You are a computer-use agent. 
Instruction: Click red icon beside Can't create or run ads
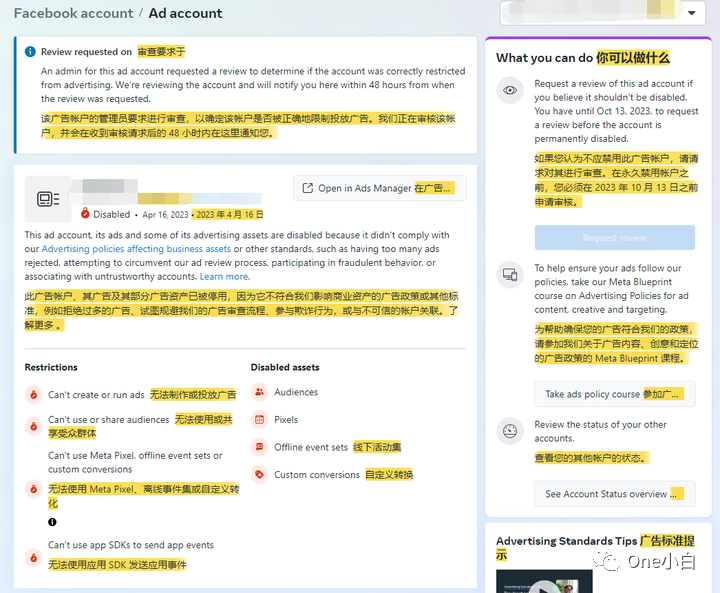pos(34,395)
